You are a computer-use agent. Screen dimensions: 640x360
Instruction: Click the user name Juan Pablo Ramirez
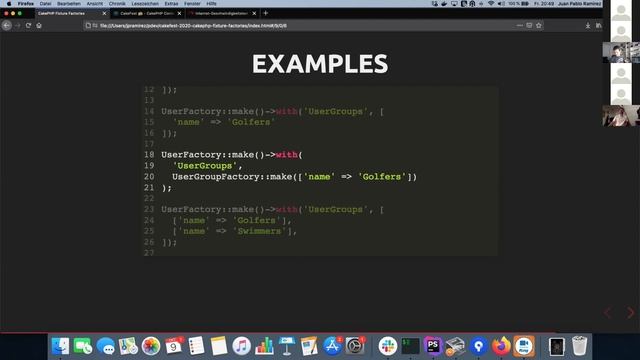click(x=579, y=4)
